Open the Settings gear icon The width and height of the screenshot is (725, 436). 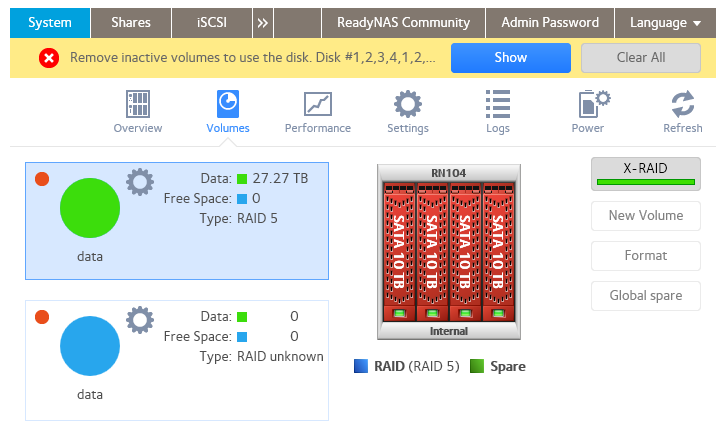click(408, 104)
